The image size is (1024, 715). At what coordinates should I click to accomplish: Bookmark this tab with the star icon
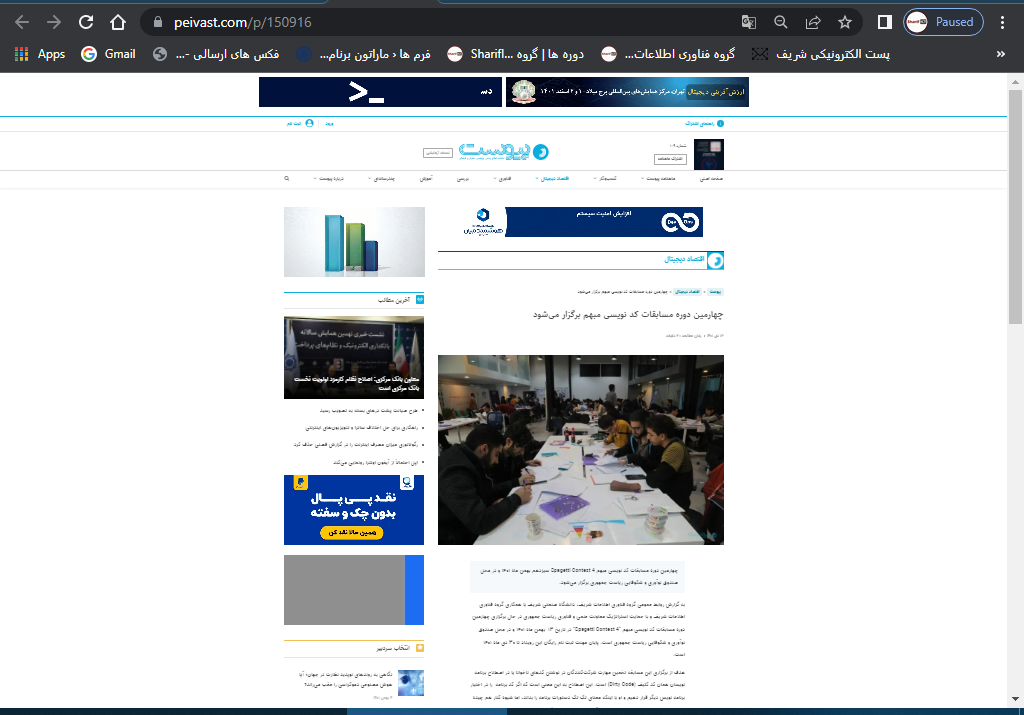(x=845, y=22)
